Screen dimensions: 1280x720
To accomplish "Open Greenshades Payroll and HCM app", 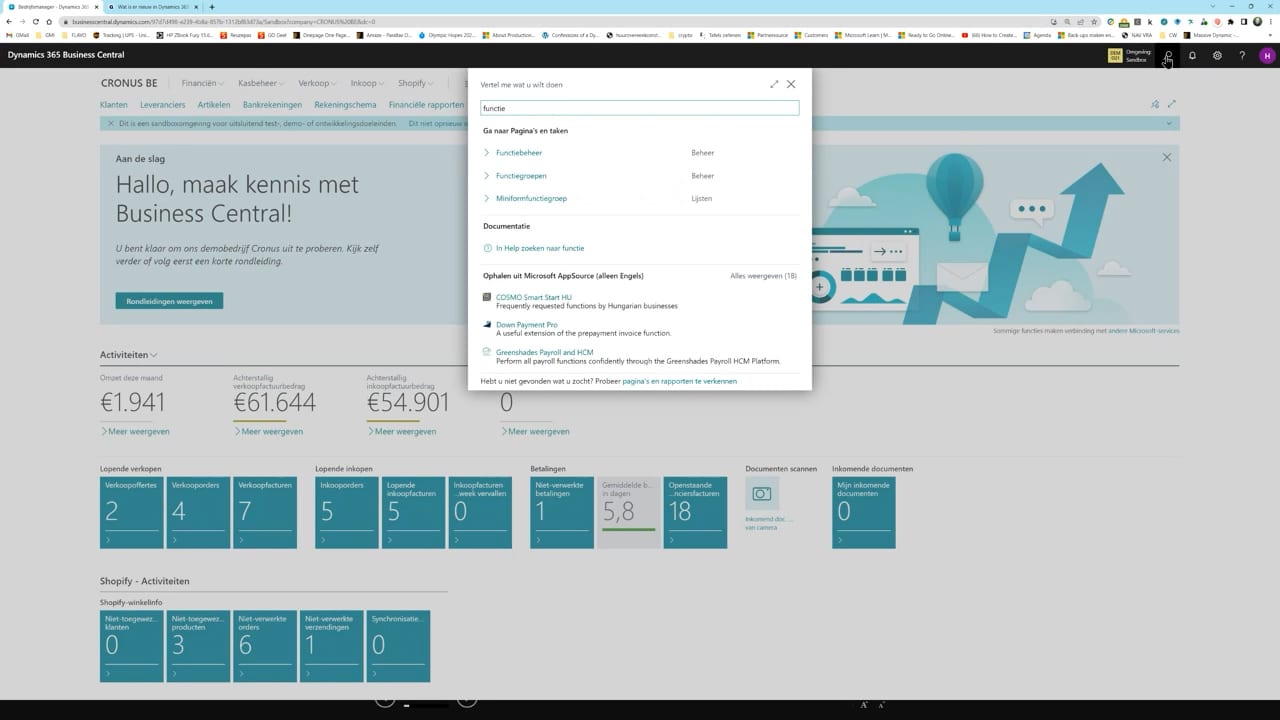I will click(545, 353).
